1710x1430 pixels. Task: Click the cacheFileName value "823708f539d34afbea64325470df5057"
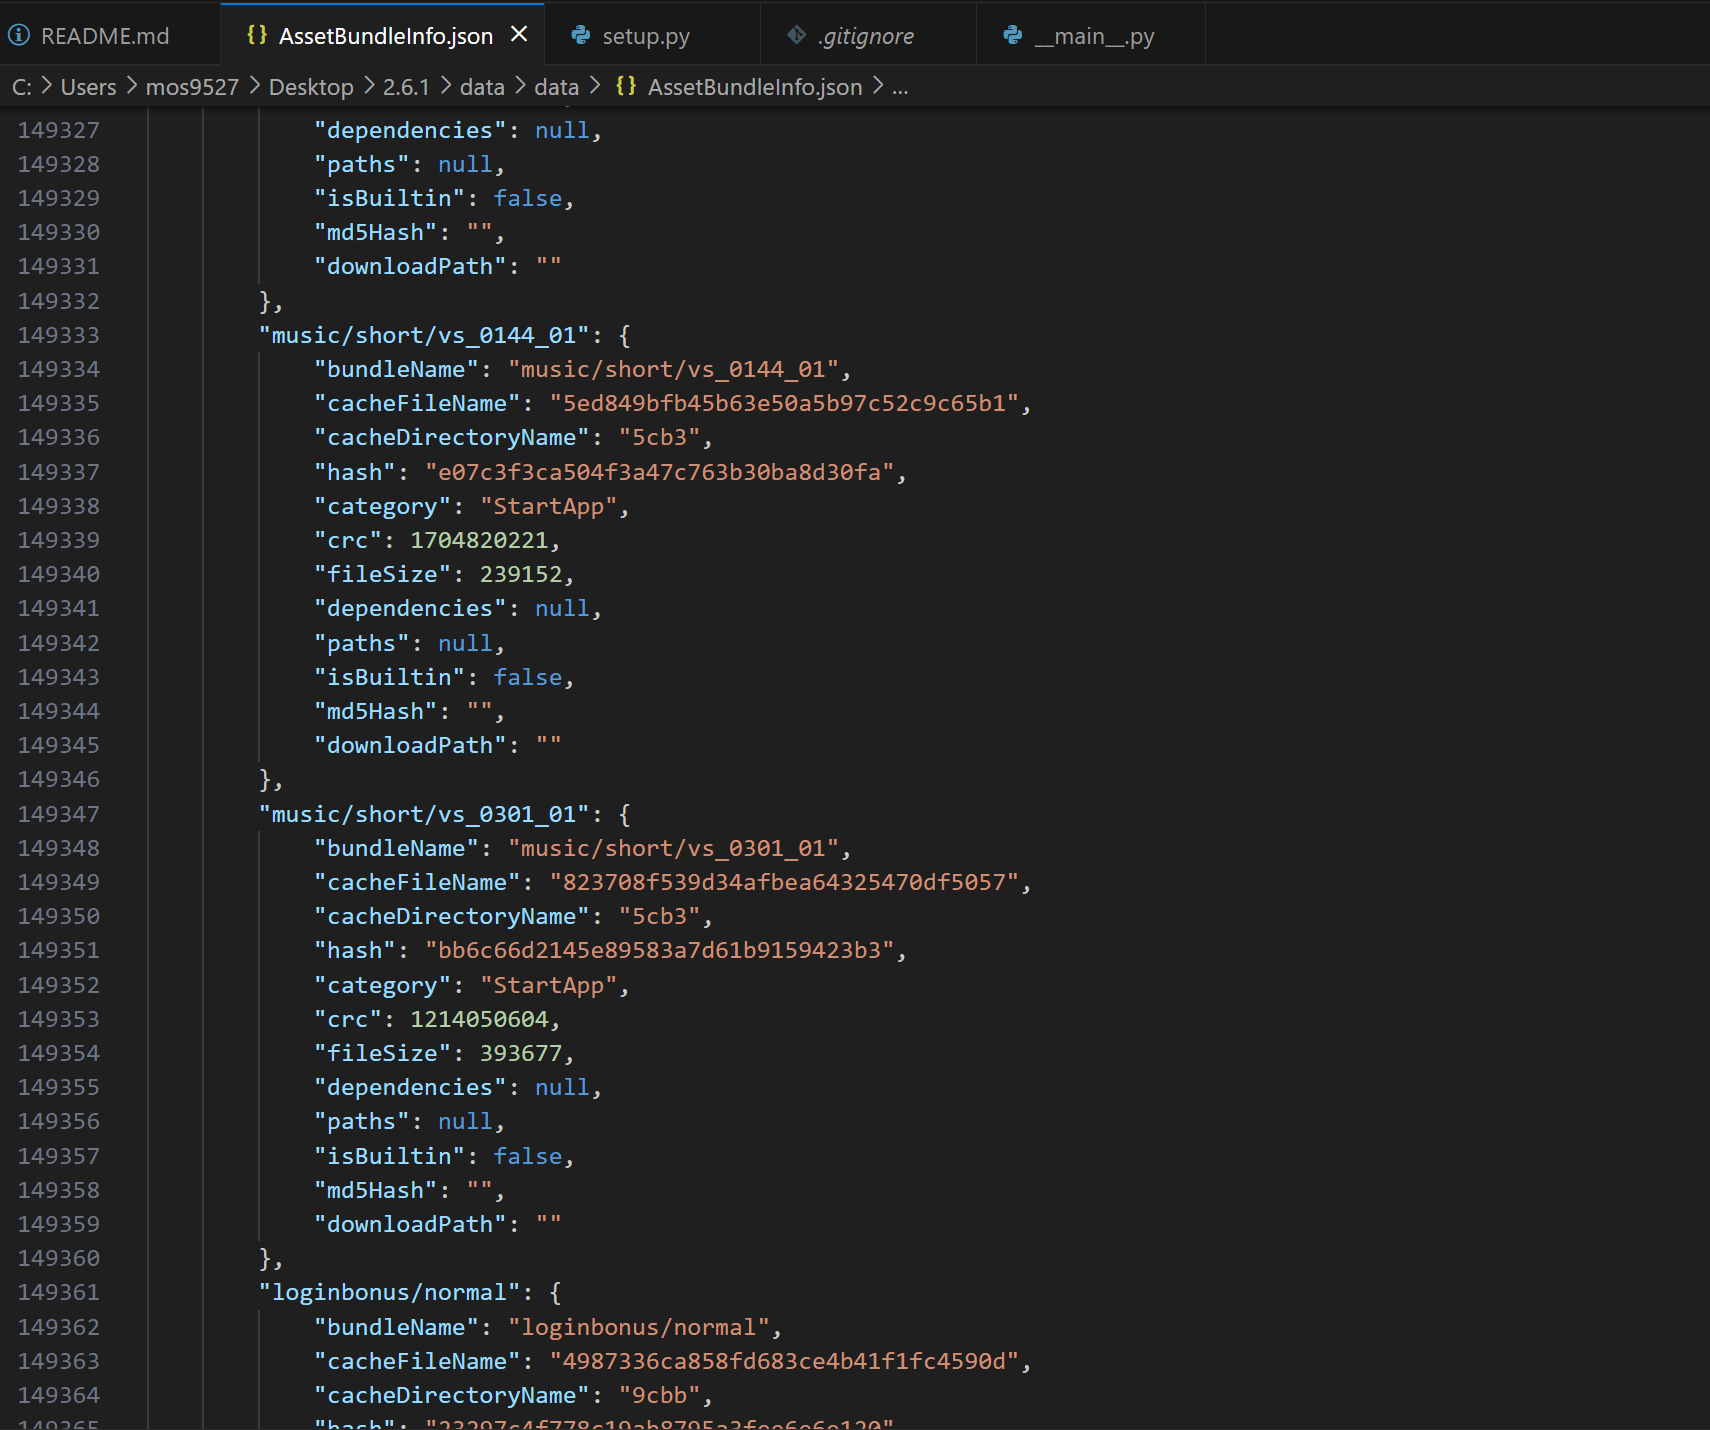[784, 882]
